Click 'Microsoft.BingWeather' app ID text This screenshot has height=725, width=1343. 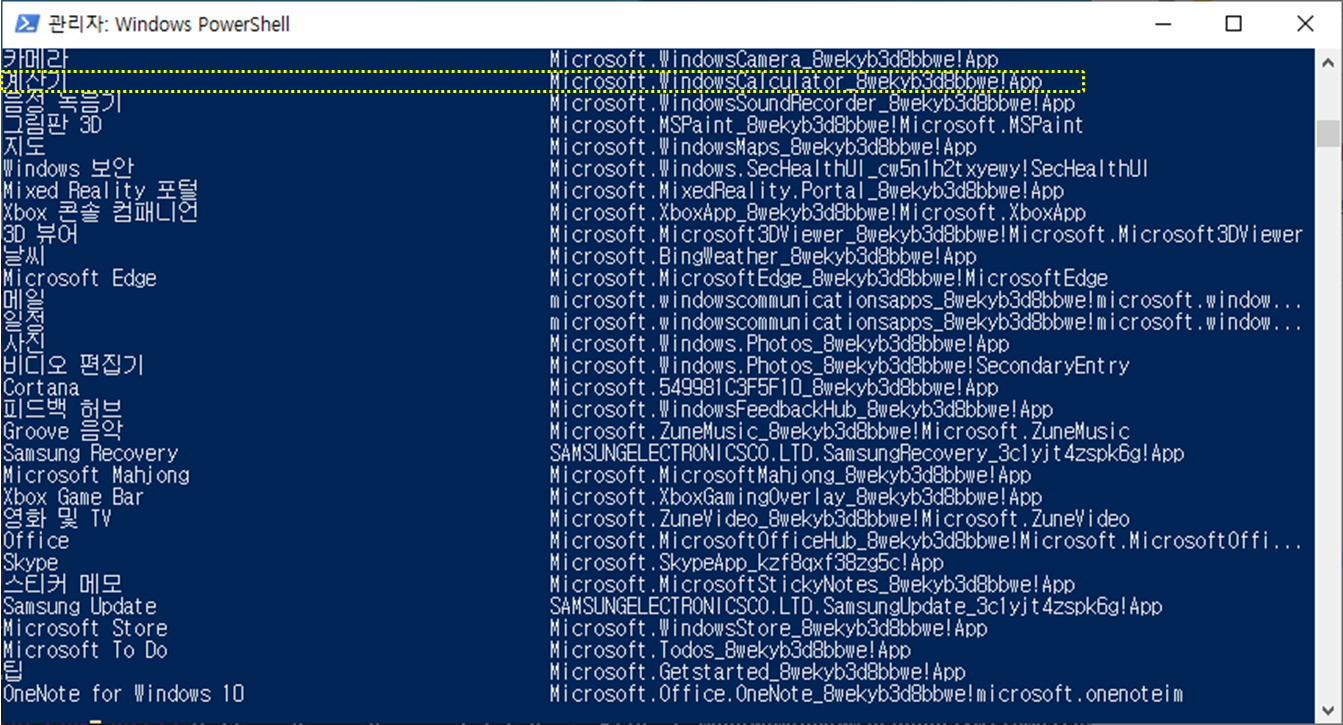(x=763, y=258)
